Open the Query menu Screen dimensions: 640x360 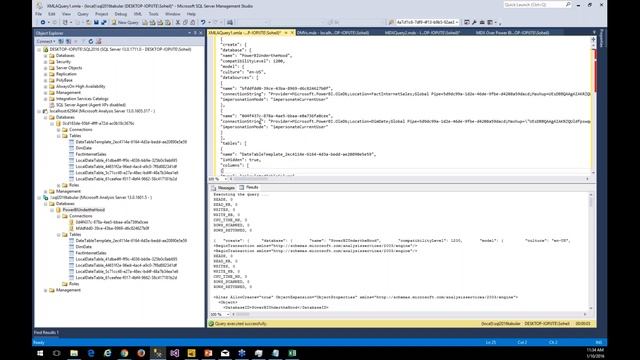pos(83,14)
